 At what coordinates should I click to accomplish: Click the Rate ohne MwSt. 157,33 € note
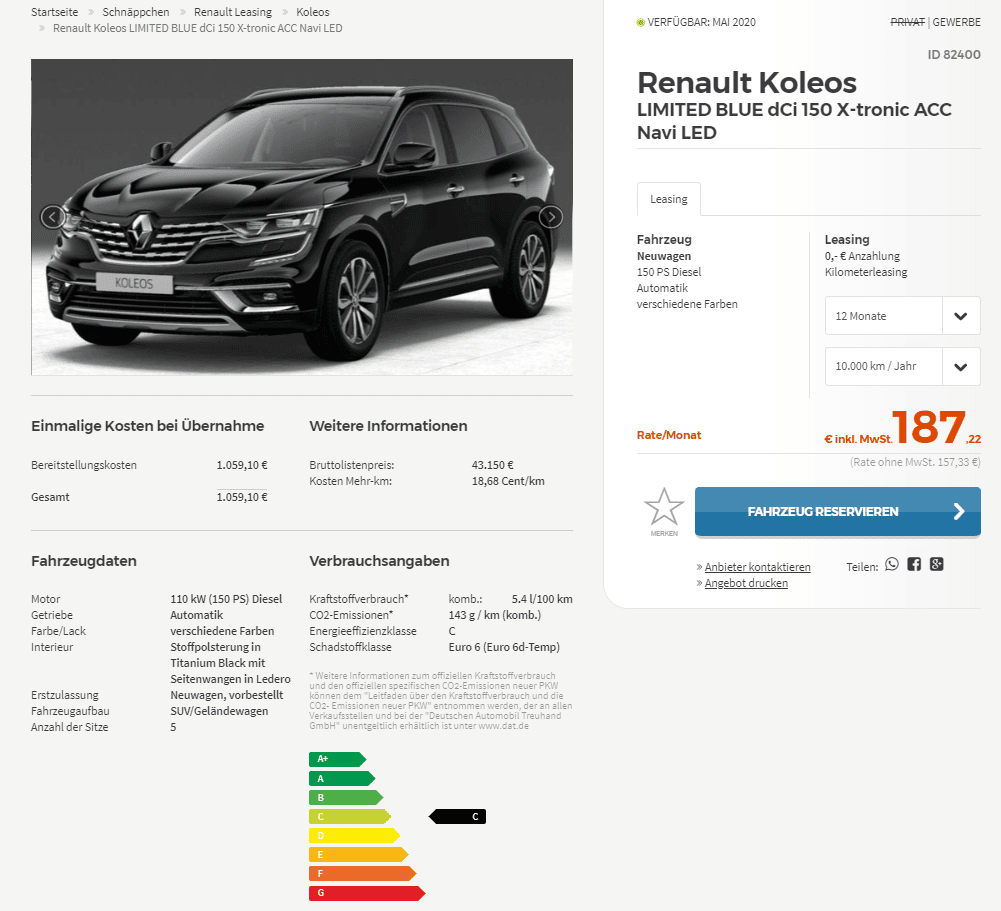pos(915,462)
